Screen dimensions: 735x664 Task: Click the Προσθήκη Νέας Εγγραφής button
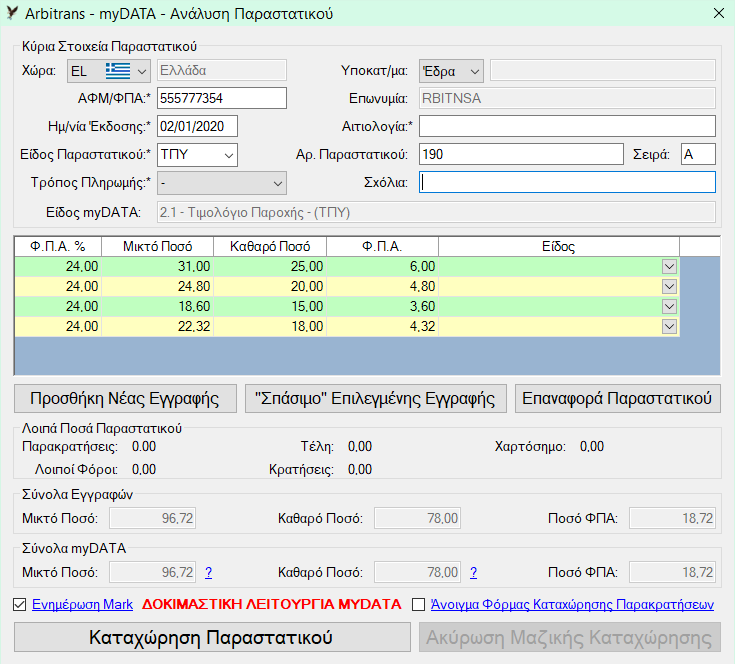click(125, 399)
